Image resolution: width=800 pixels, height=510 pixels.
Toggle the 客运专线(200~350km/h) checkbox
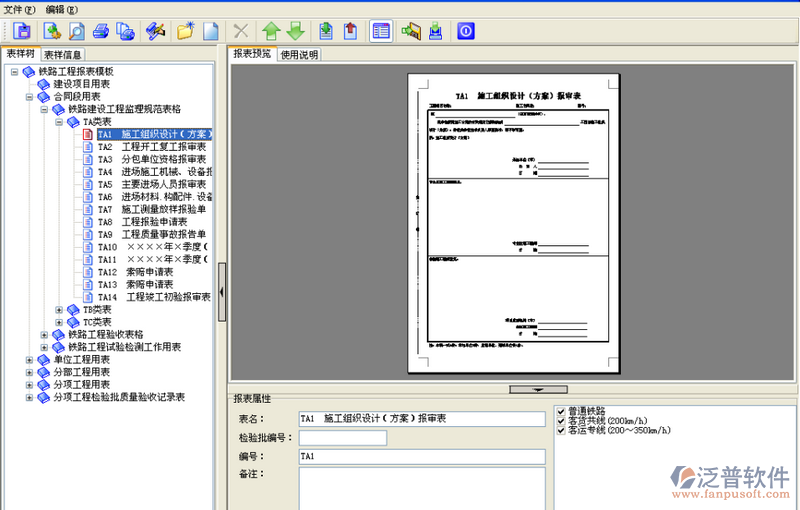(560, 431)
